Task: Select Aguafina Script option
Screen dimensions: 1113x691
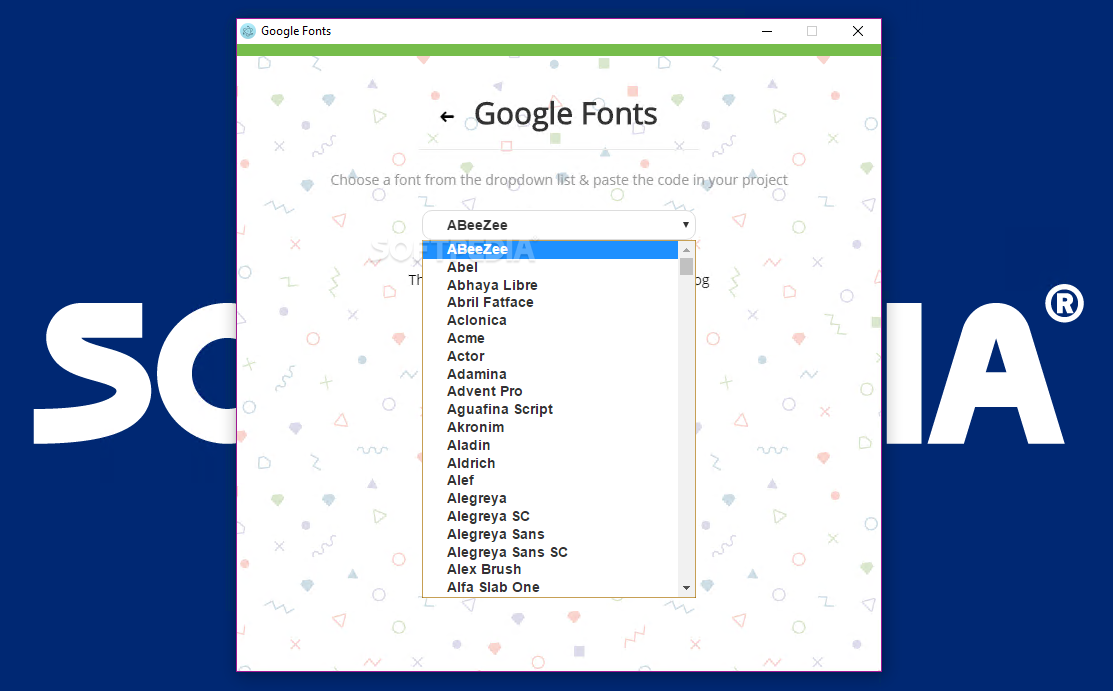Action: click(551, 410)
